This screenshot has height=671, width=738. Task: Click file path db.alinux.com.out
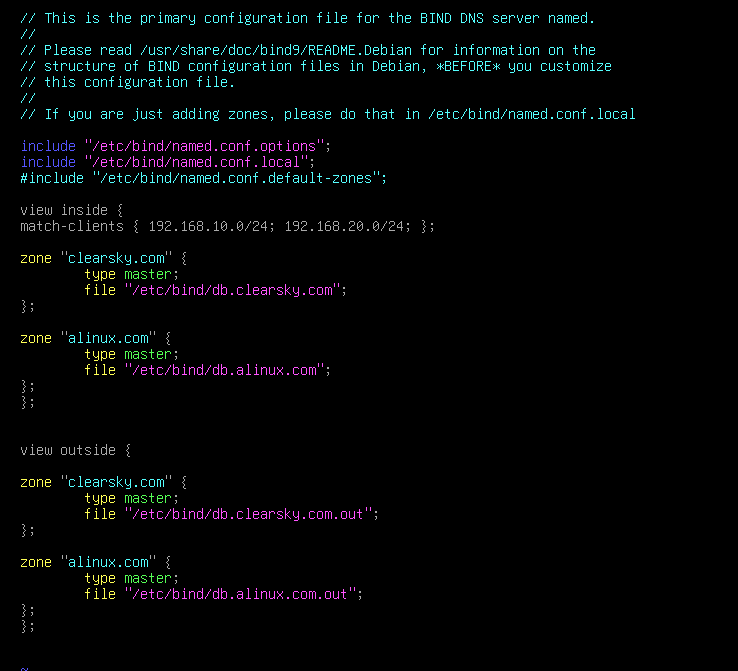240,594
